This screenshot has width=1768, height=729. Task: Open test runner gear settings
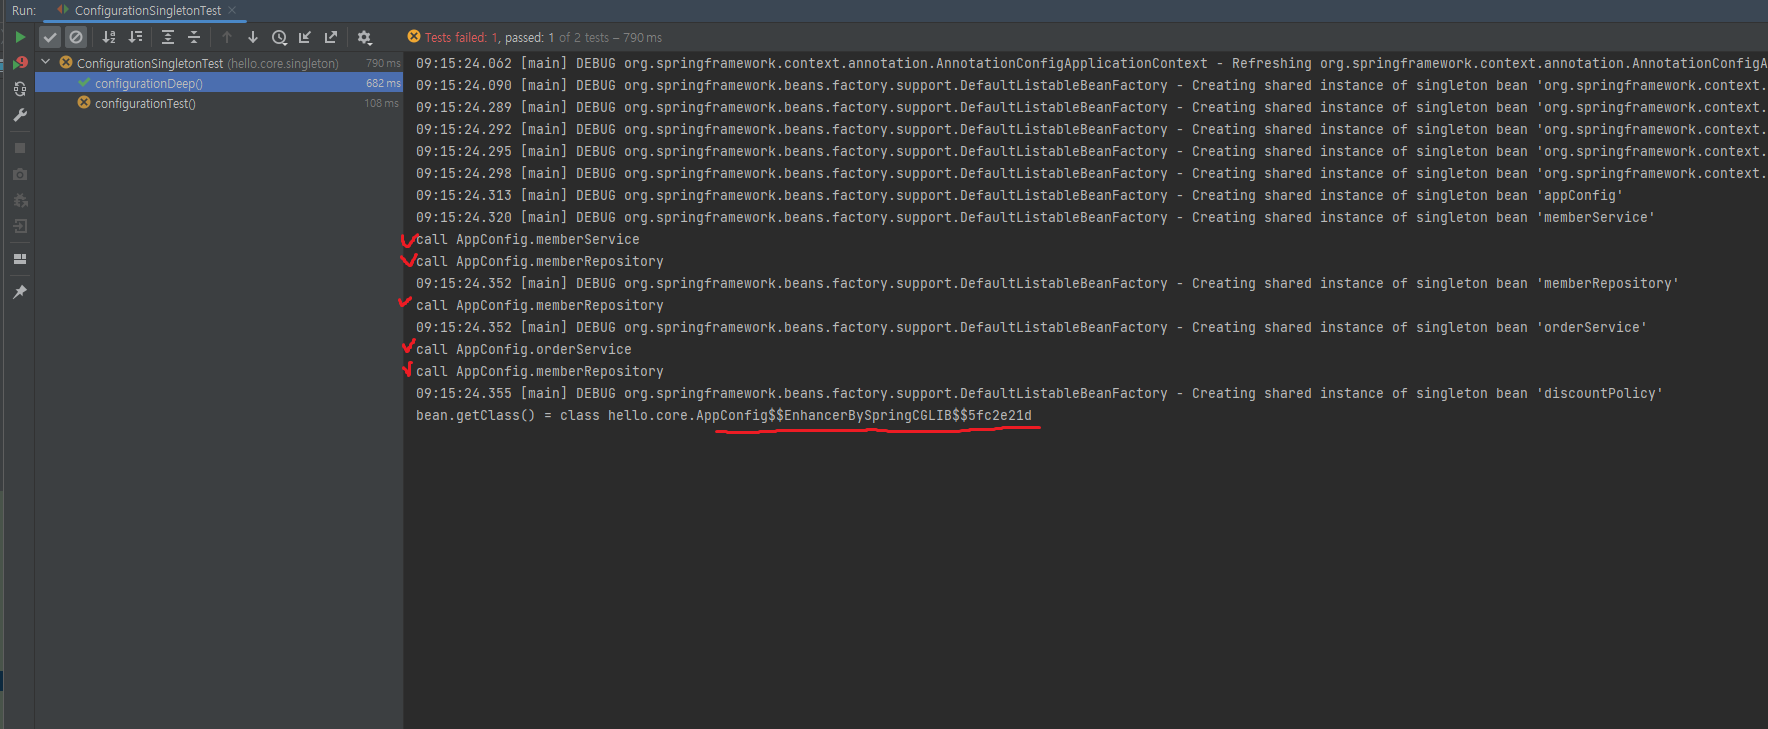[364, 37]
